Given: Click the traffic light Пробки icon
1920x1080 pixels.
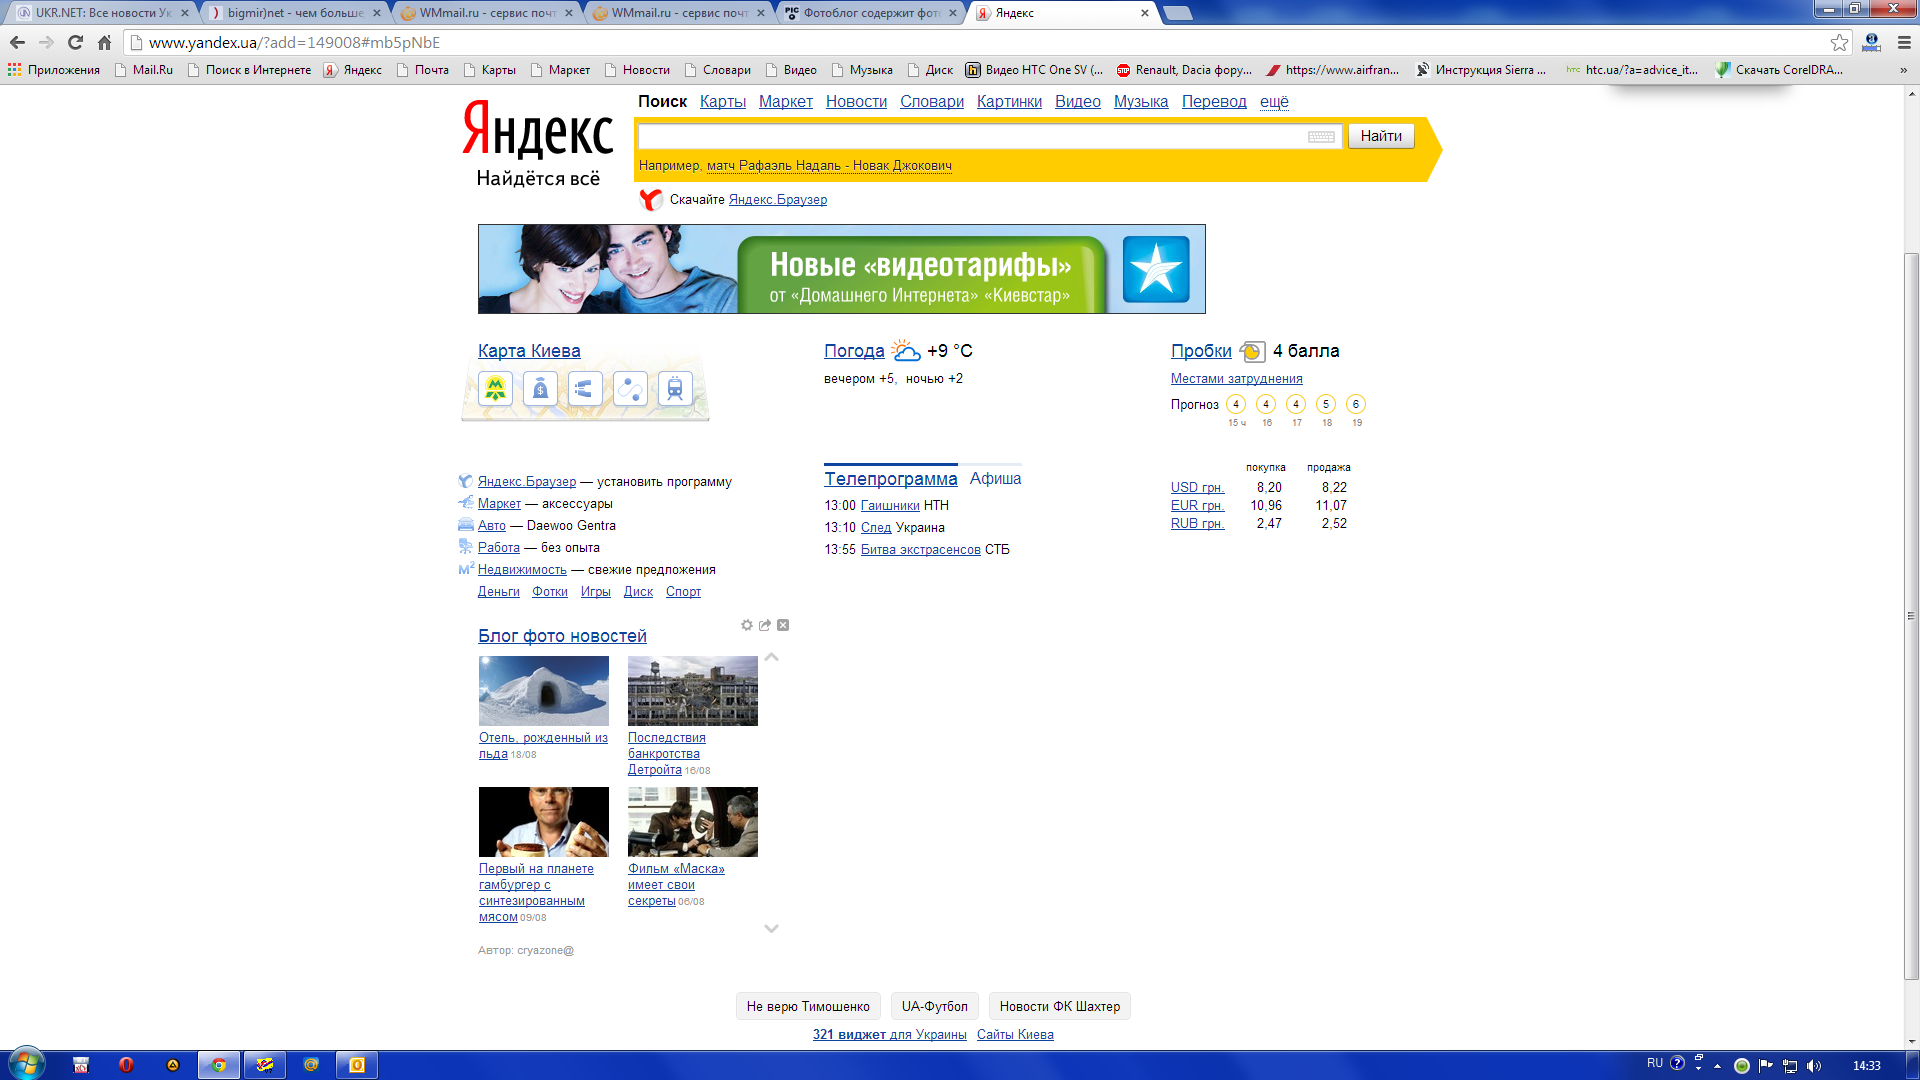Looking at the screenshot, I should coord(1252,351).
